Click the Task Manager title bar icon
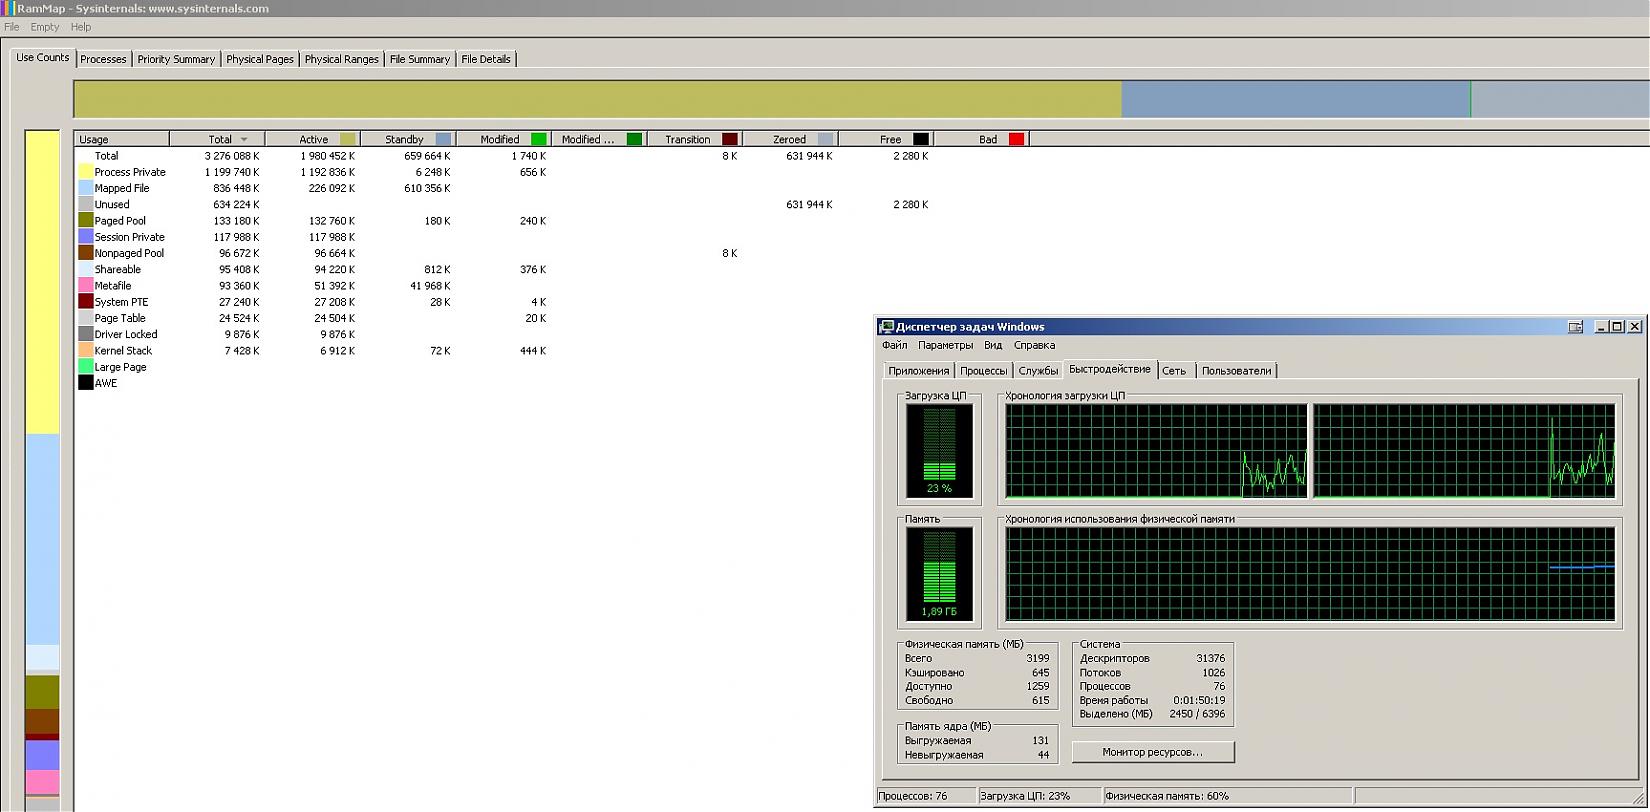Image resolution: width=1650 pixels, height=812 pixels. tap(886, 327)
